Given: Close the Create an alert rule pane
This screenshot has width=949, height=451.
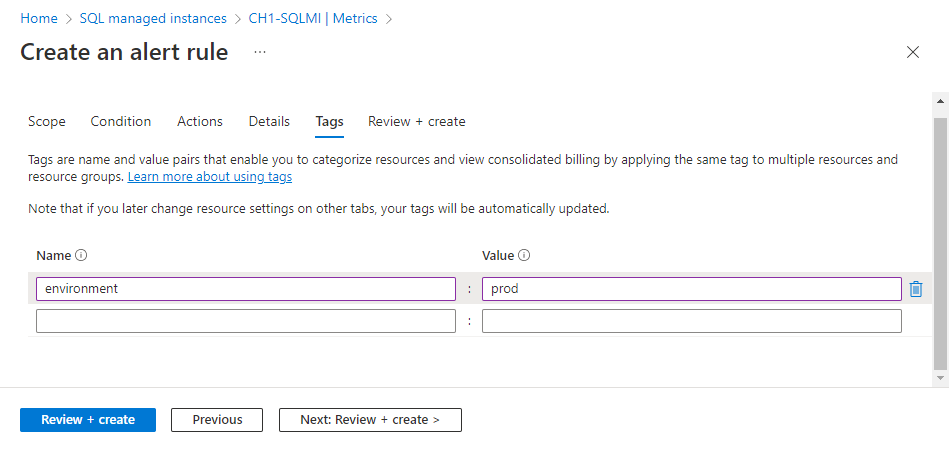Looking at the screenshot, I should coord(912,53).
